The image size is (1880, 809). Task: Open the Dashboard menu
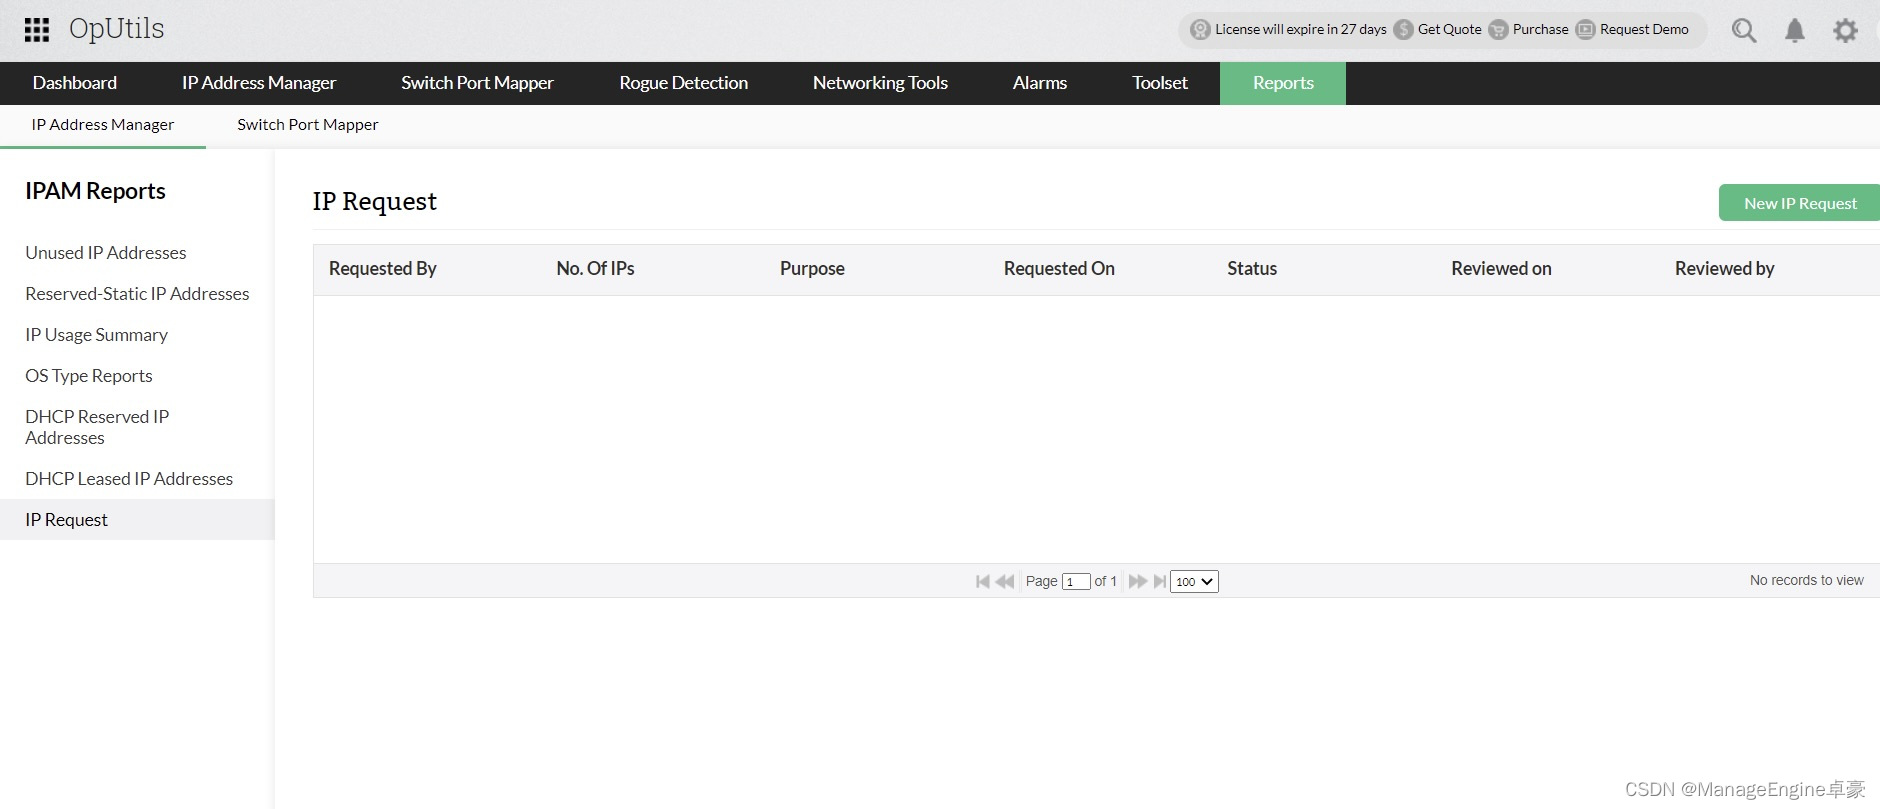pyautogui.click(x=75, y=83)
